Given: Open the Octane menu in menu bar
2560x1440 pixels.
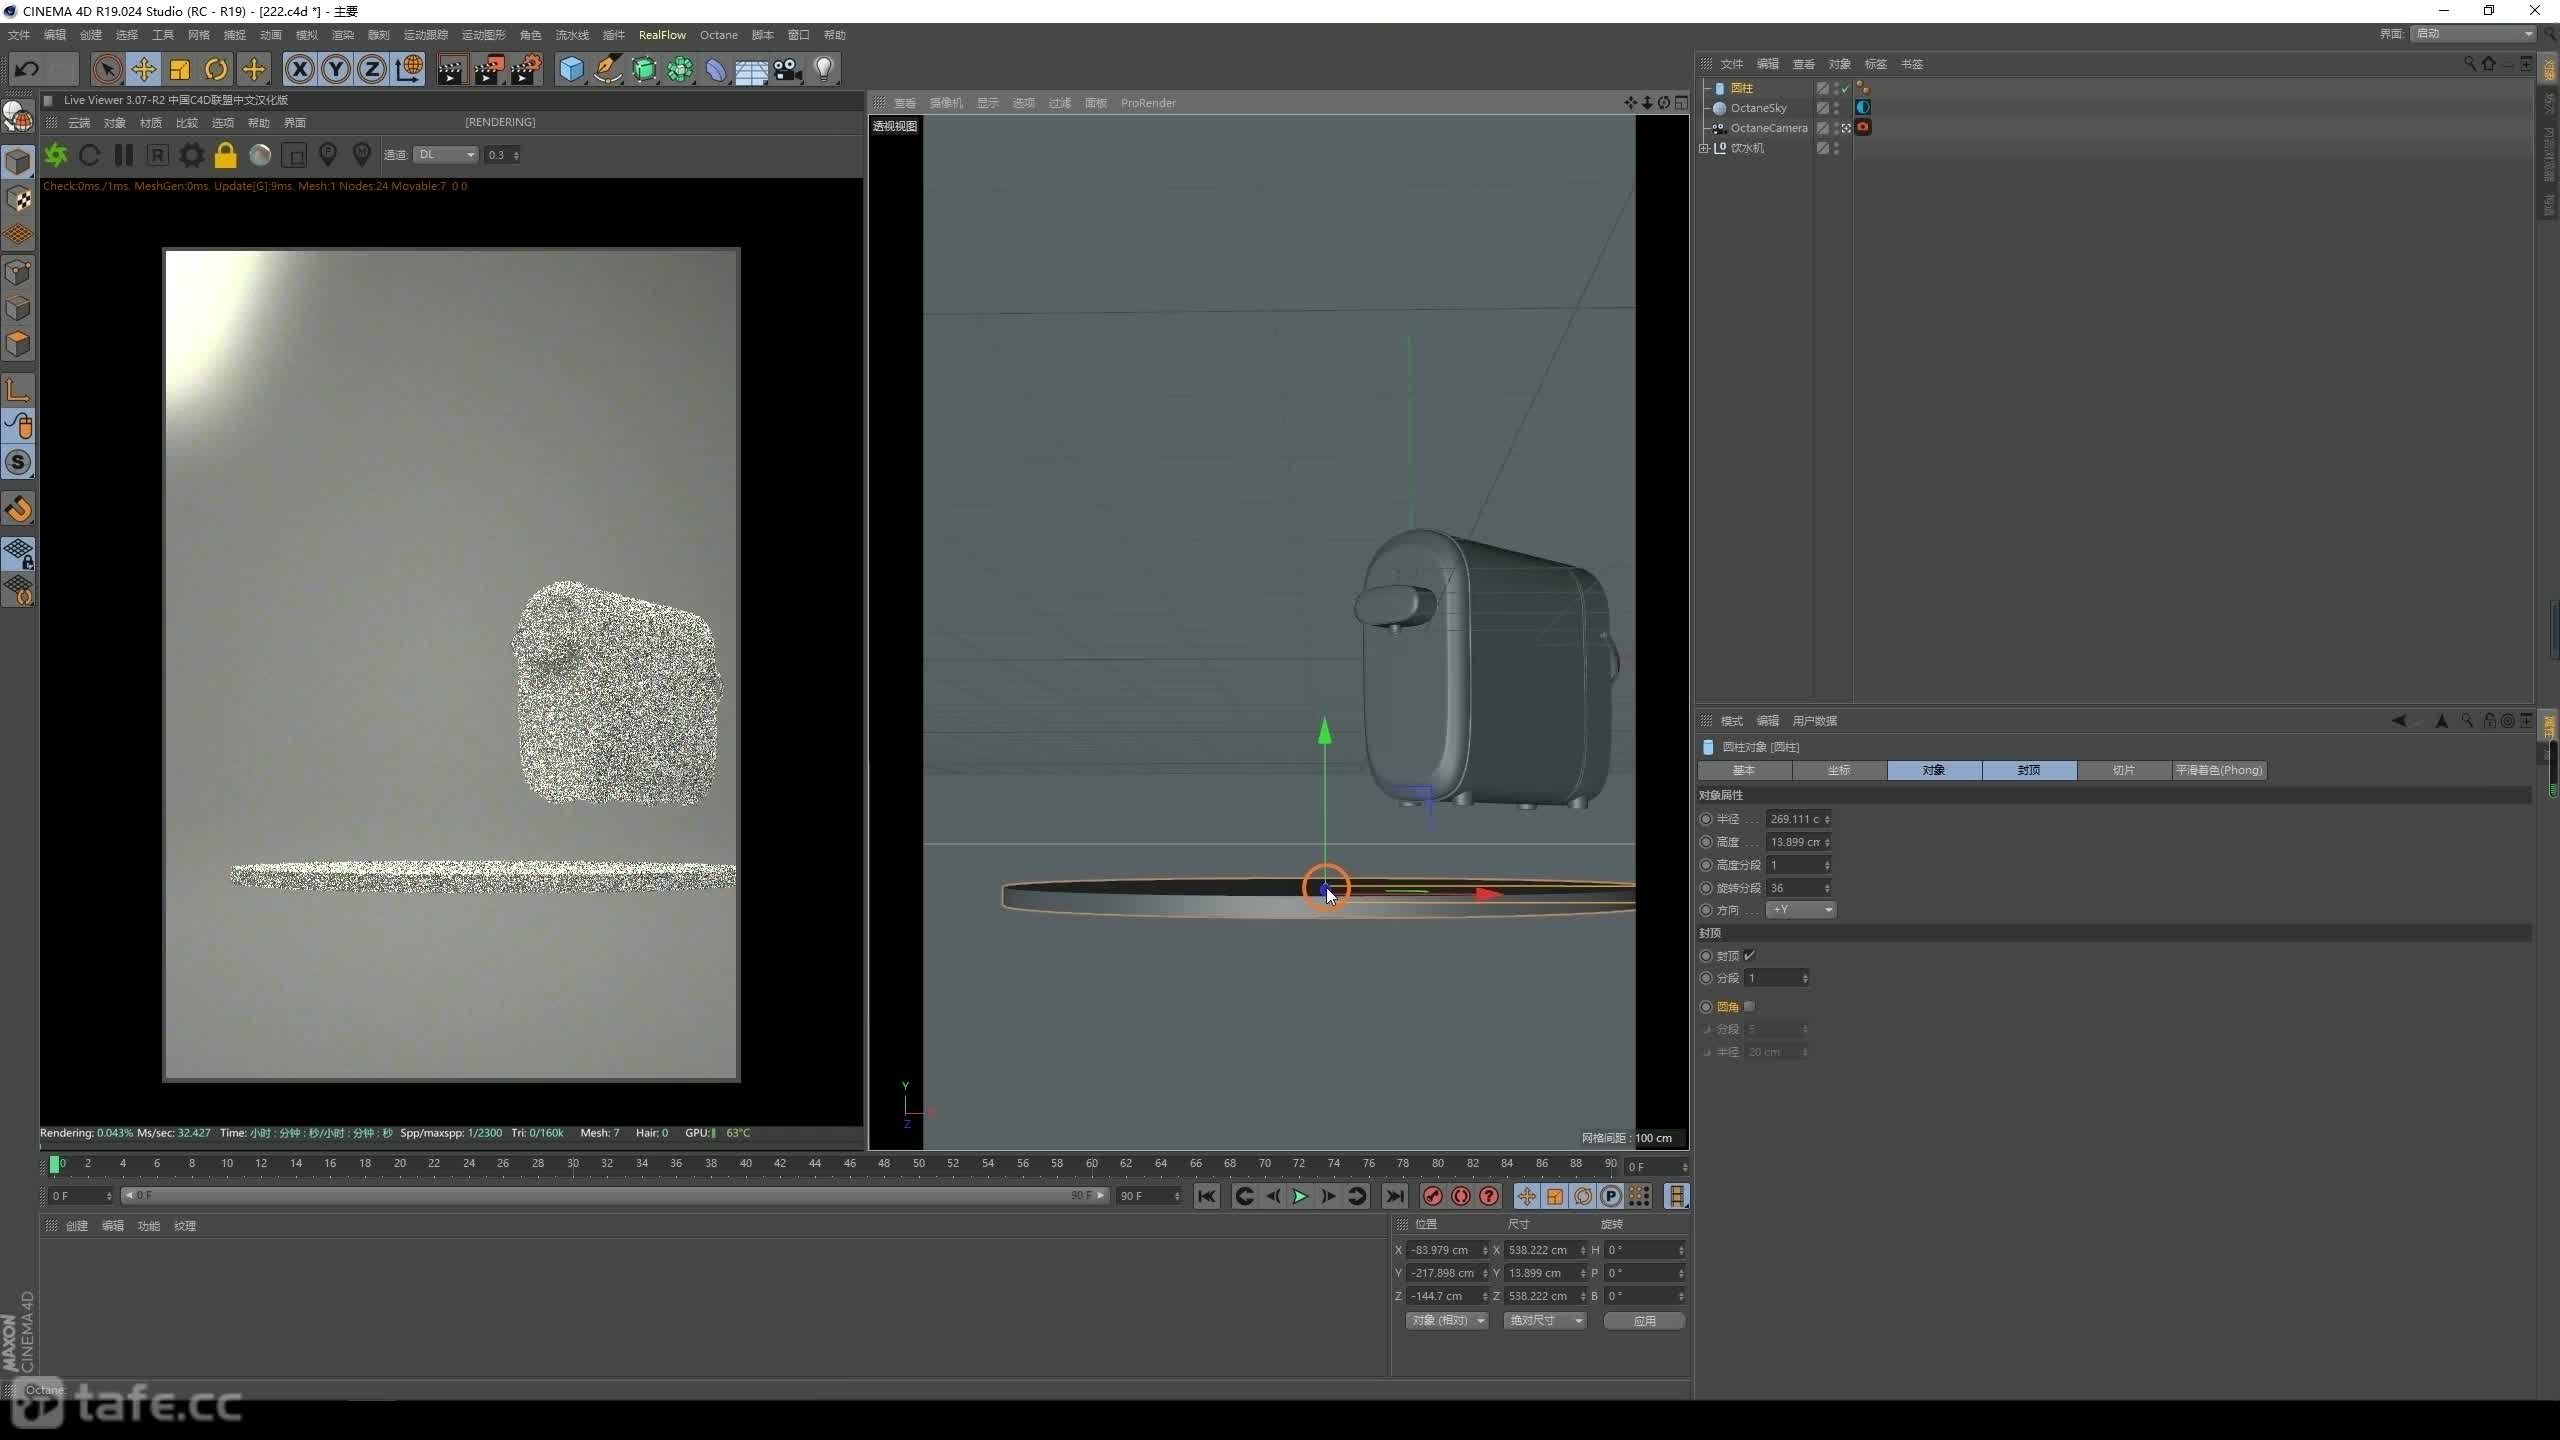Looking at the screenshot, I should click(x=718, y=35).
